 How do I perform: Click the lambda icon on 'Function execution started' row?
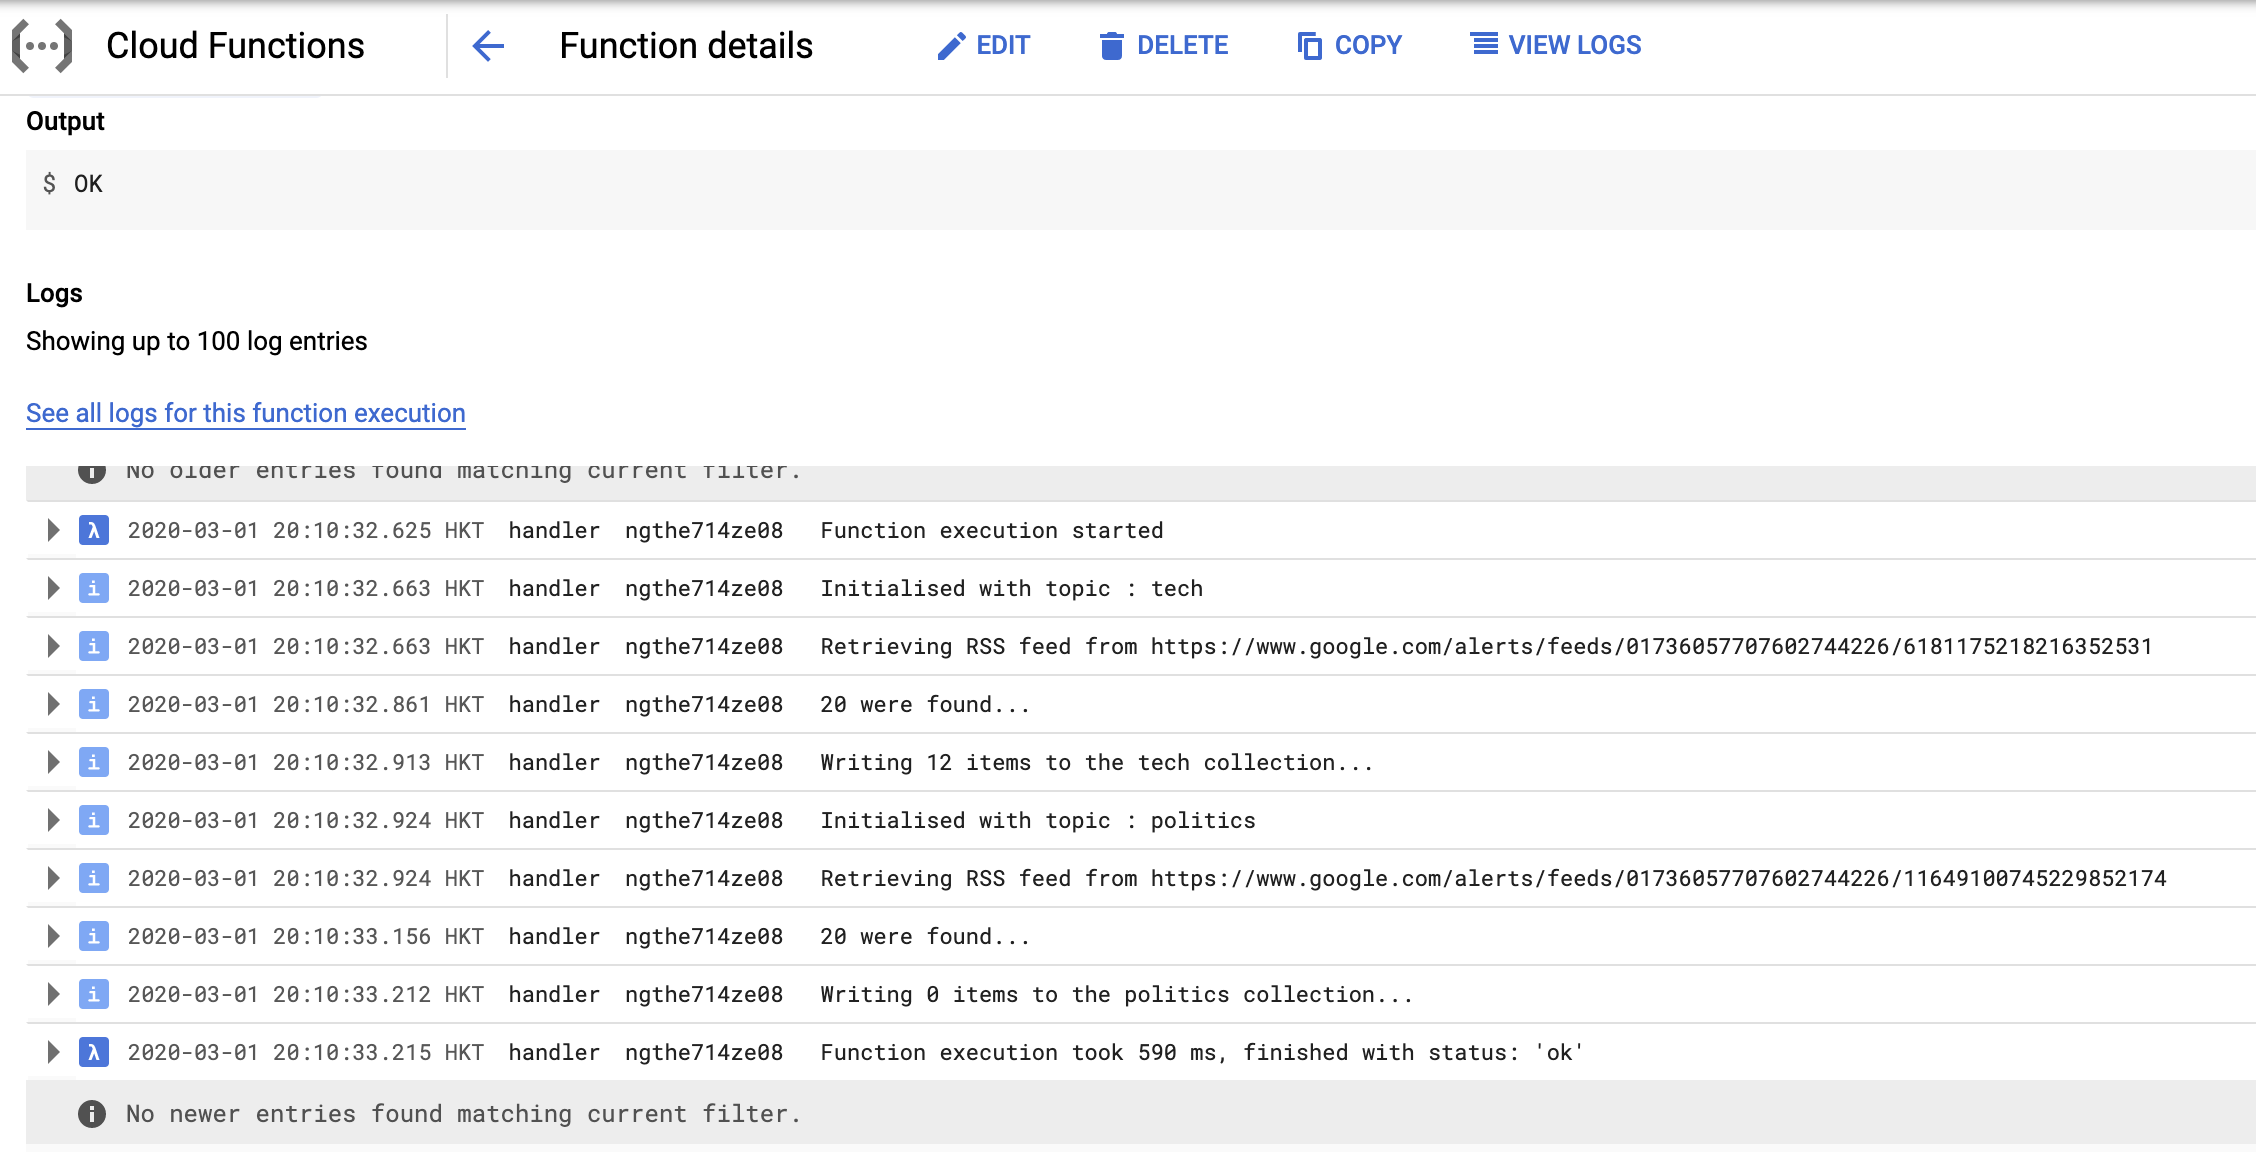pyautogui.click(x=93, y=530)
